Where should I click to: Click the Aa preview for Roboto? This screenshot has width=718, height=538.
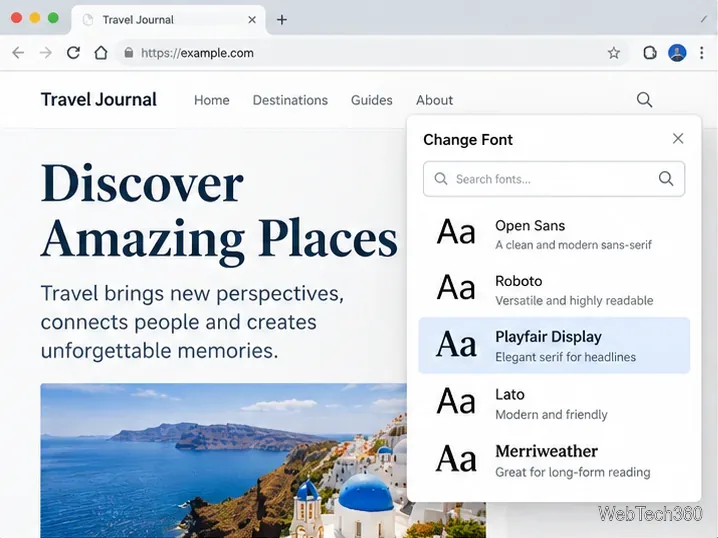(x=456, y=288)
